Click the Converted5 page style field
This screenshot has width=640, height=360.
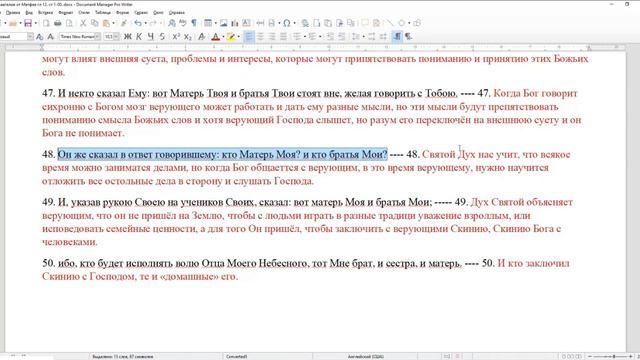(237, 356)
